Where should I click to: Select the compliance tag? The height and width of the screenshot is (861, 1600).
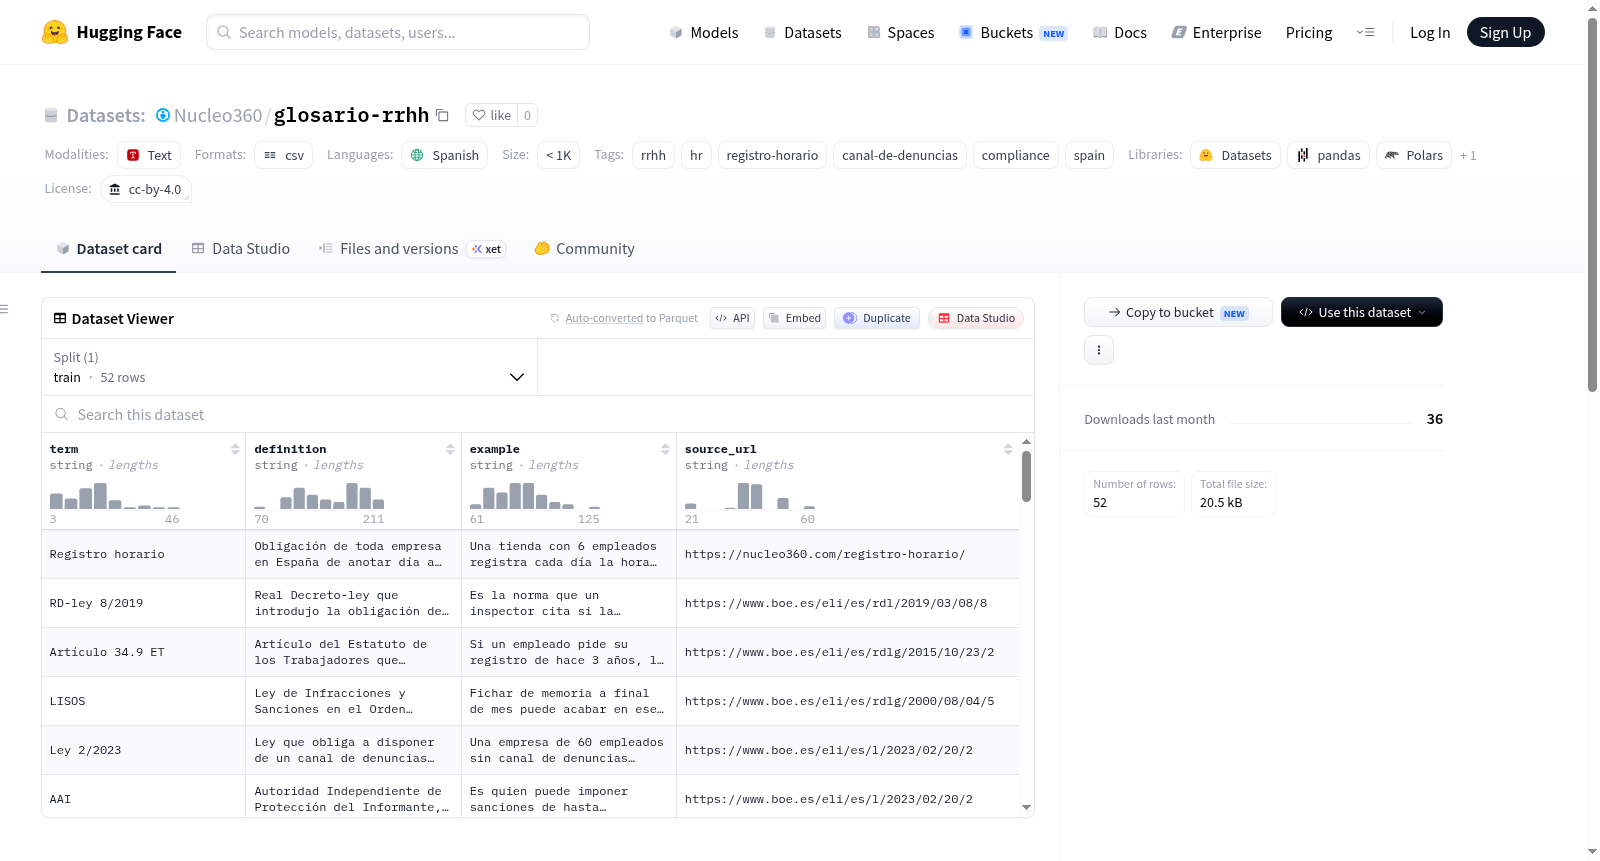pyautogui.click(x=1015, y=155)
